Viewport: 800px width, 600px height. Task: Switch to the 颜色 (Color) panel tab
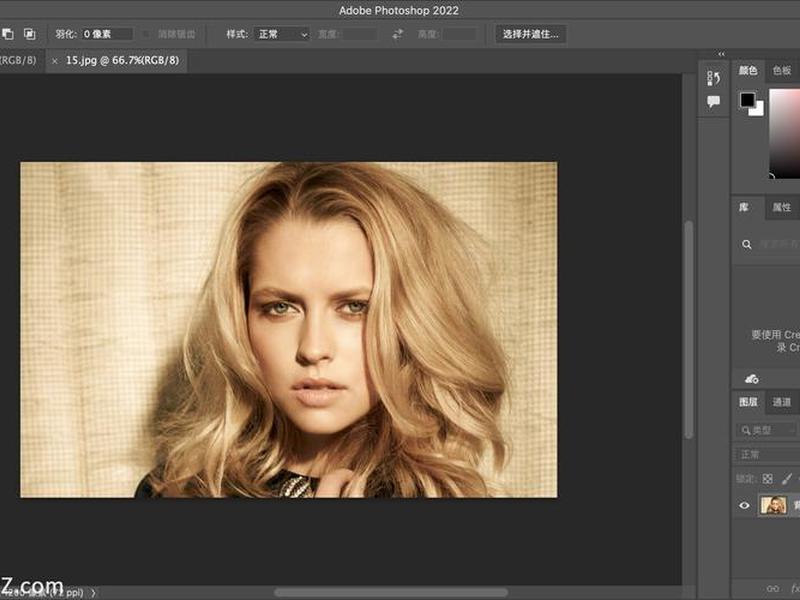[x=748, y=70]
